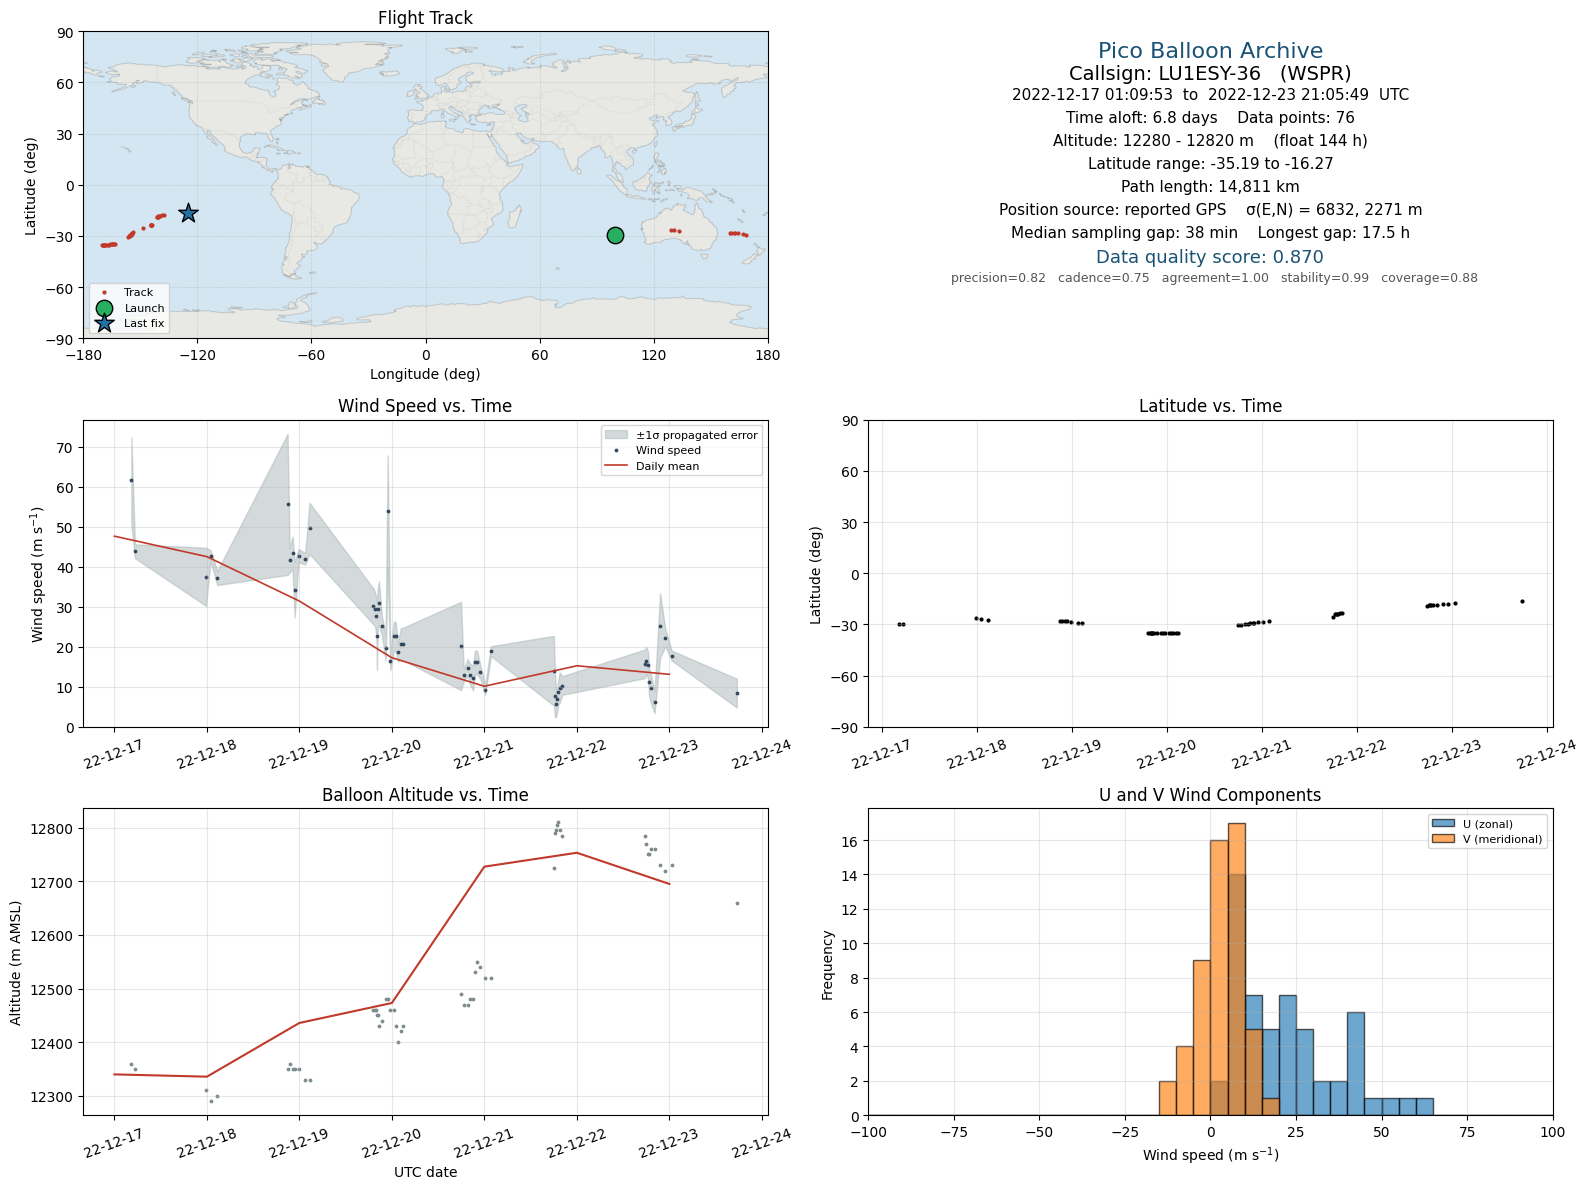This screenshot has width=1589, height=1189.
Task: Click the first wind speed point near 62
Action: click(131, 480)
